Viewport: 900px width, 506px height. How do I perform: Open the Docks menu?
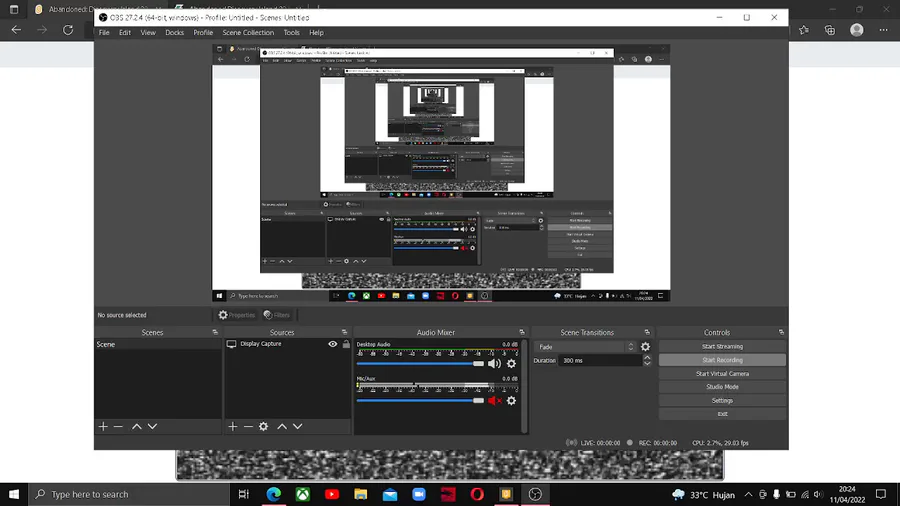coord(174,33)
